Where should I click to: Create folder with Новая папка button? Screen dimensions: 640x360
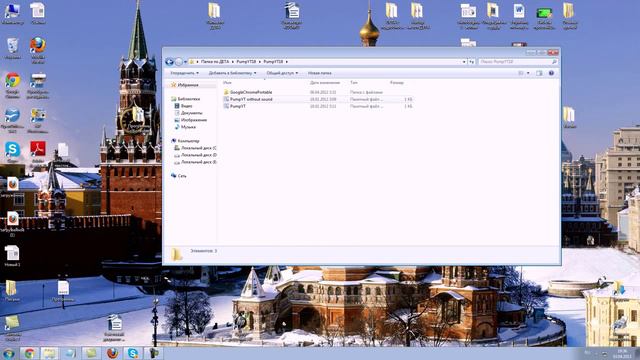[320, 73]
